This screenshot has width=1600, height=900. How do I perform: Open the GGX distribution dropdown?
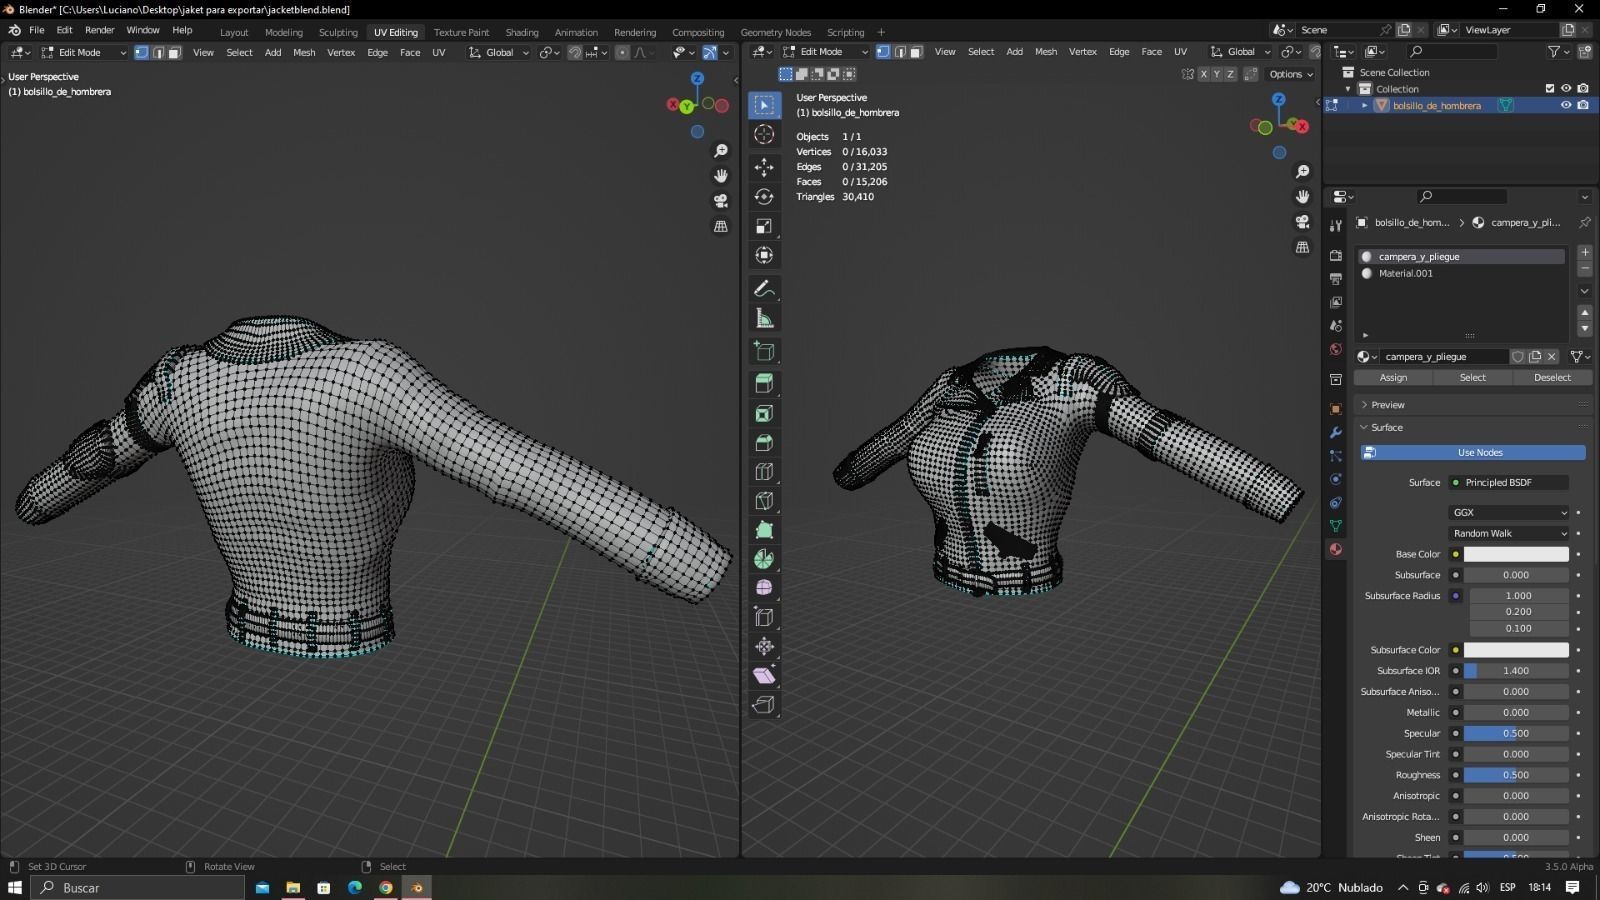pos(1509,512)
